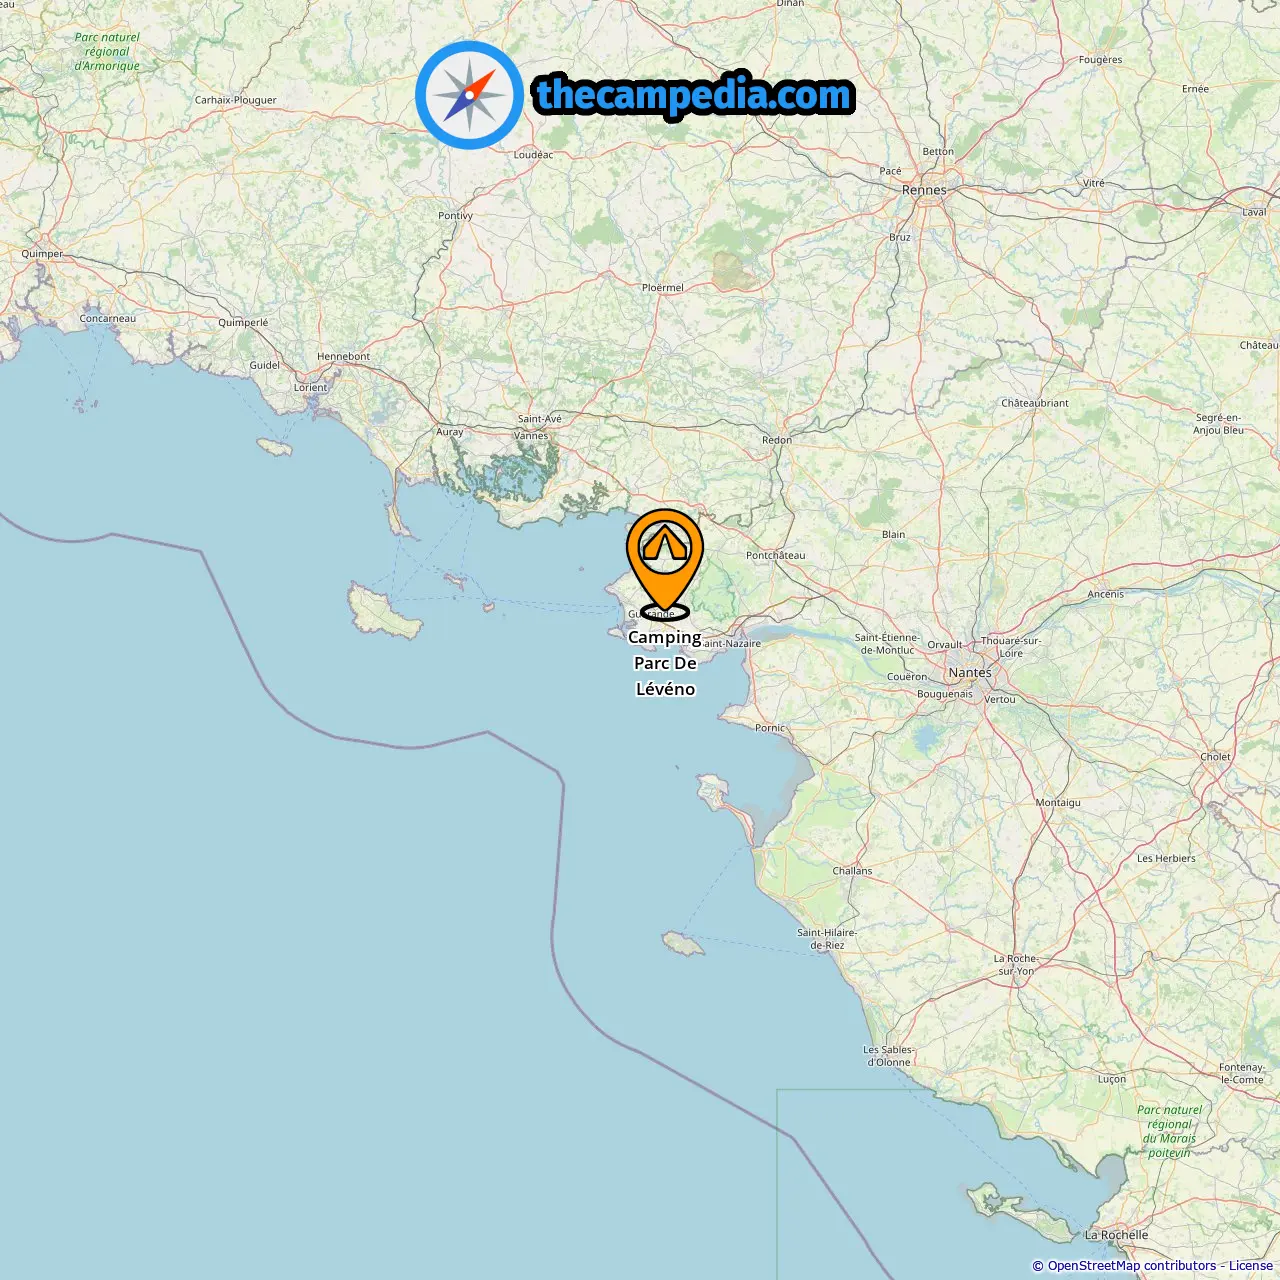This screenshot has height=1280, width=1280.
Task: Click the orange camping tent marker pin
Action: (x=665, y=562)
